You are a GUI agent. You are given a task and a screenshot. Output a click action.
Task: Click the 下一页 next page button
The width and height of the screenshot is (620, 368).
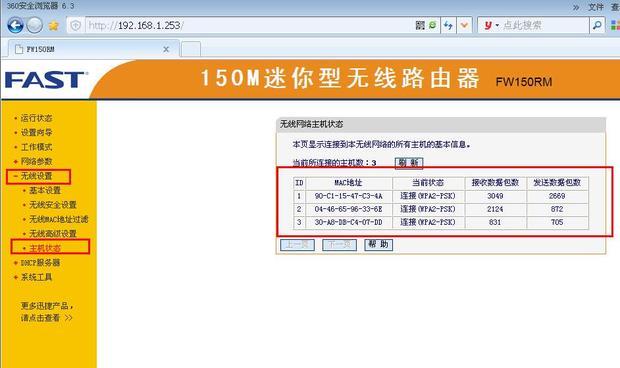pyautogui.click(x=339, y=245)
